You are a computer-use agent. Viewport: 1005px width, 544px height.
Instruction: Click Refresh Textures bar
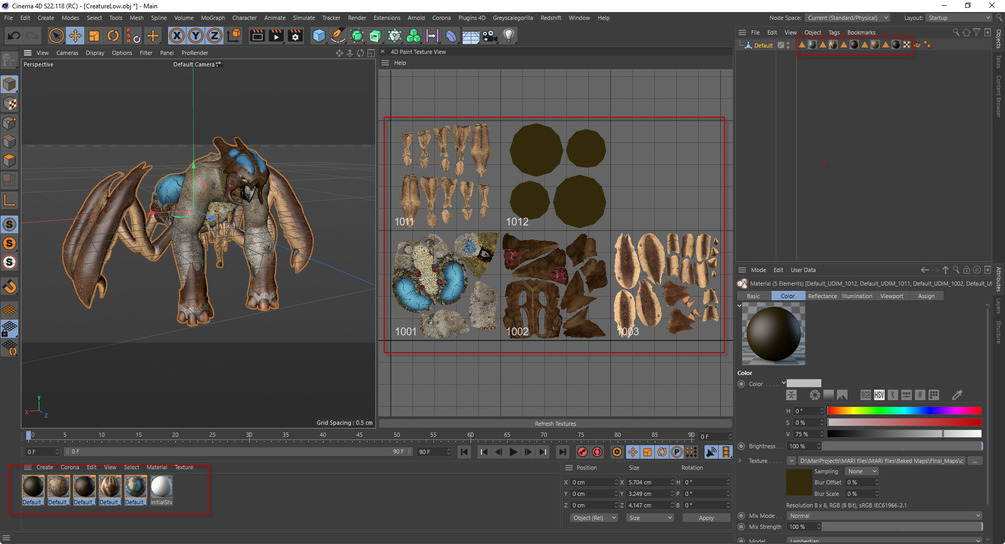point(555,424)
